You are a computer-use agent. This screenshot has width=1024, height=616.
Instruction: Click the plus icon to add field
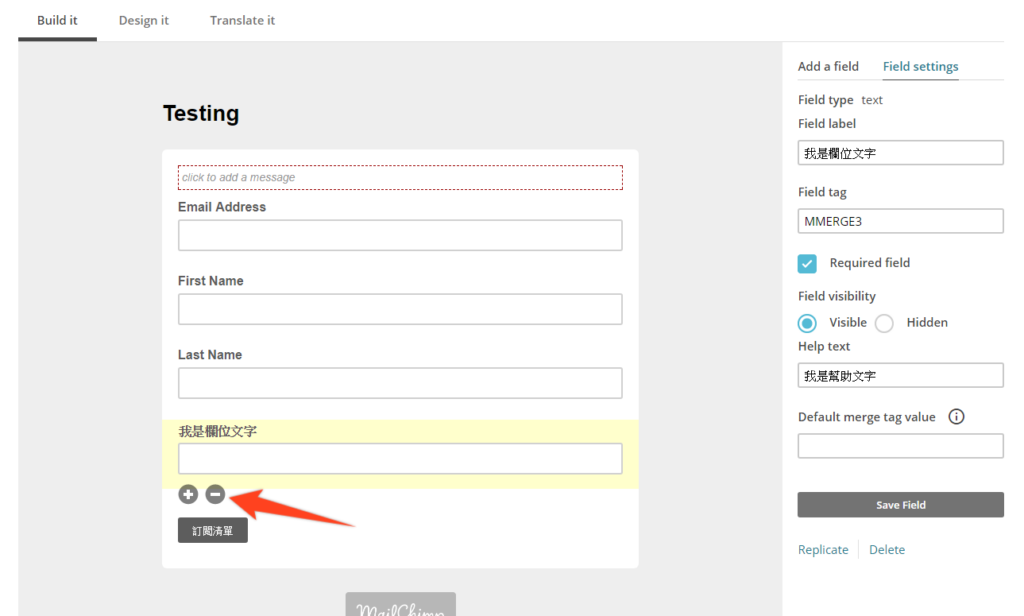coord(188,494)
